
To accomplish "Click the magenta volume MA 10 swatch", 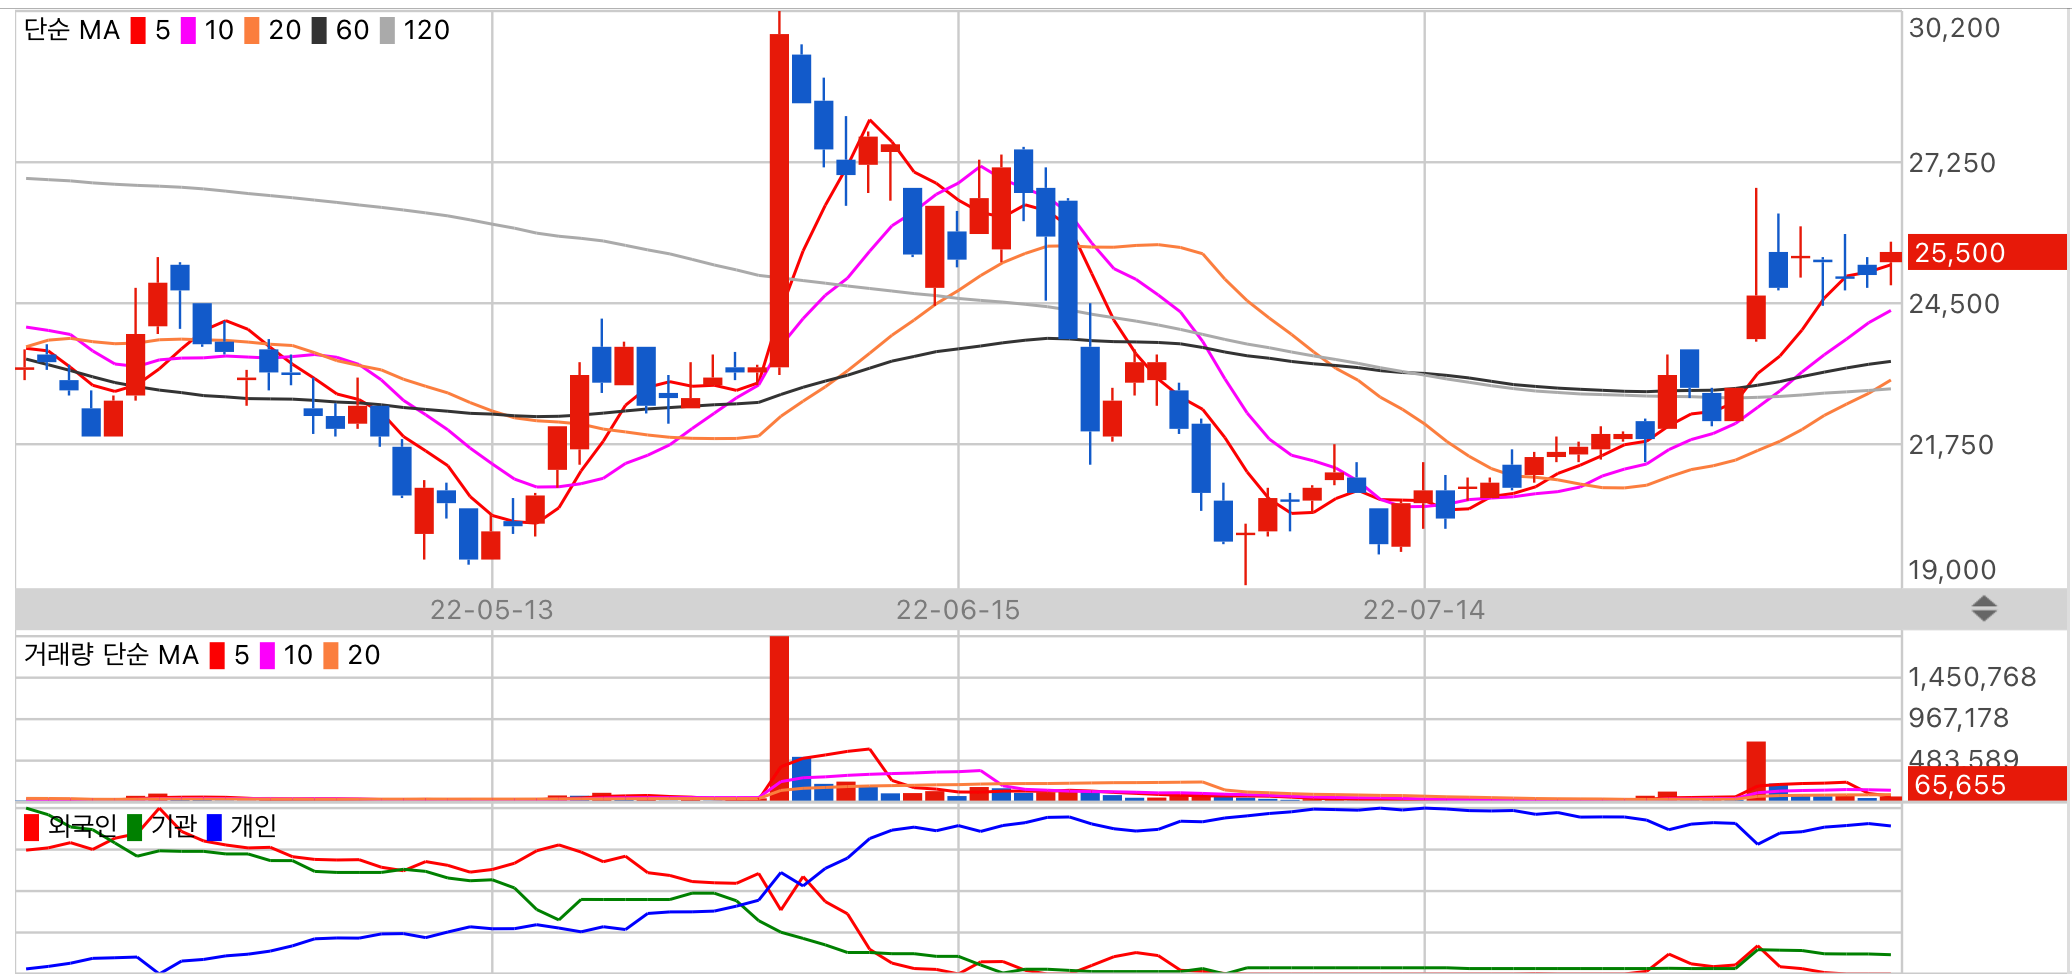I will click(x=267, y=655).
